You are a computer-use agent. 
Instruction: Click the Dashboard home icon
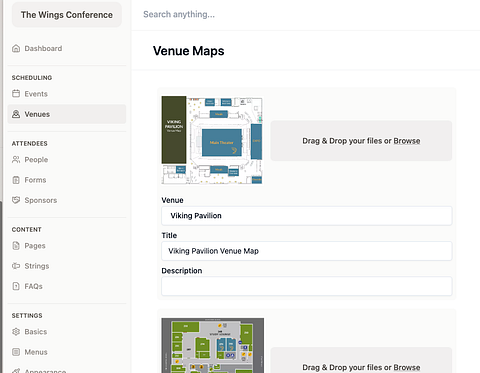tap(16, 48)
